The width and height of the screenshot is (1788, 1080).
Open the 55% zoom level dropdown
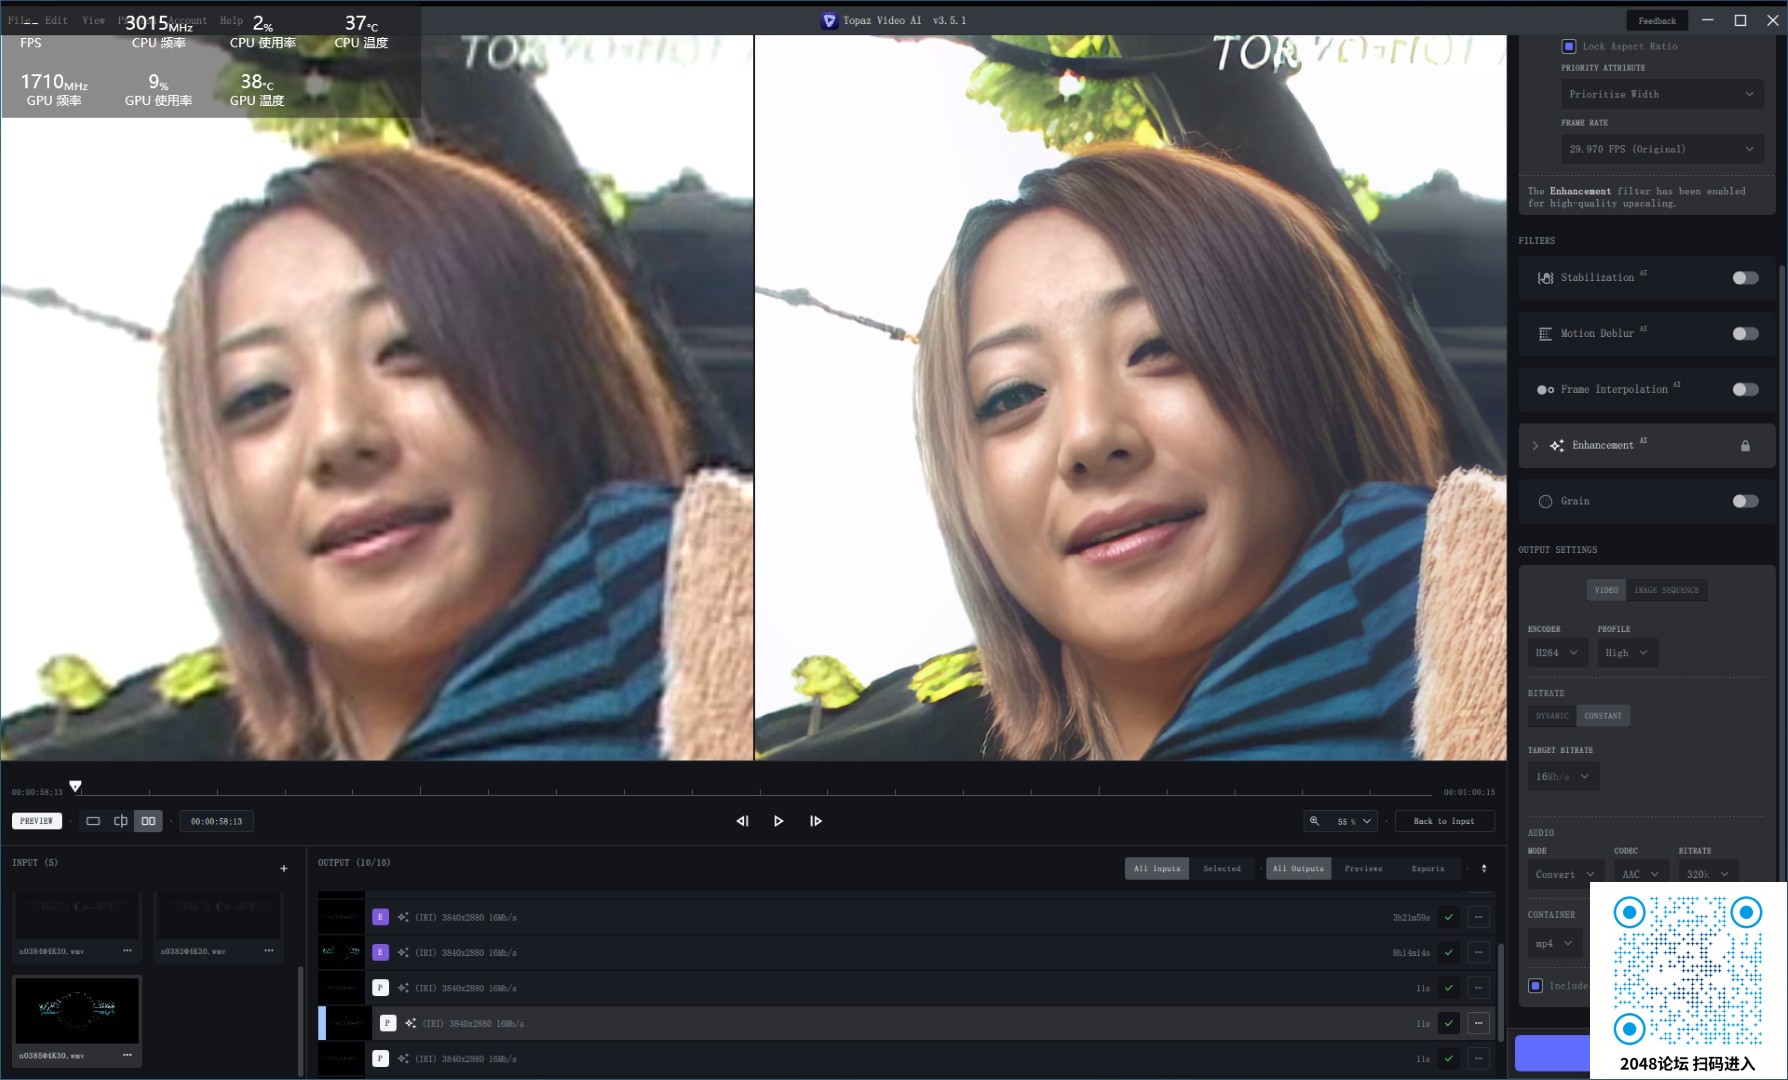point(1354,821)
